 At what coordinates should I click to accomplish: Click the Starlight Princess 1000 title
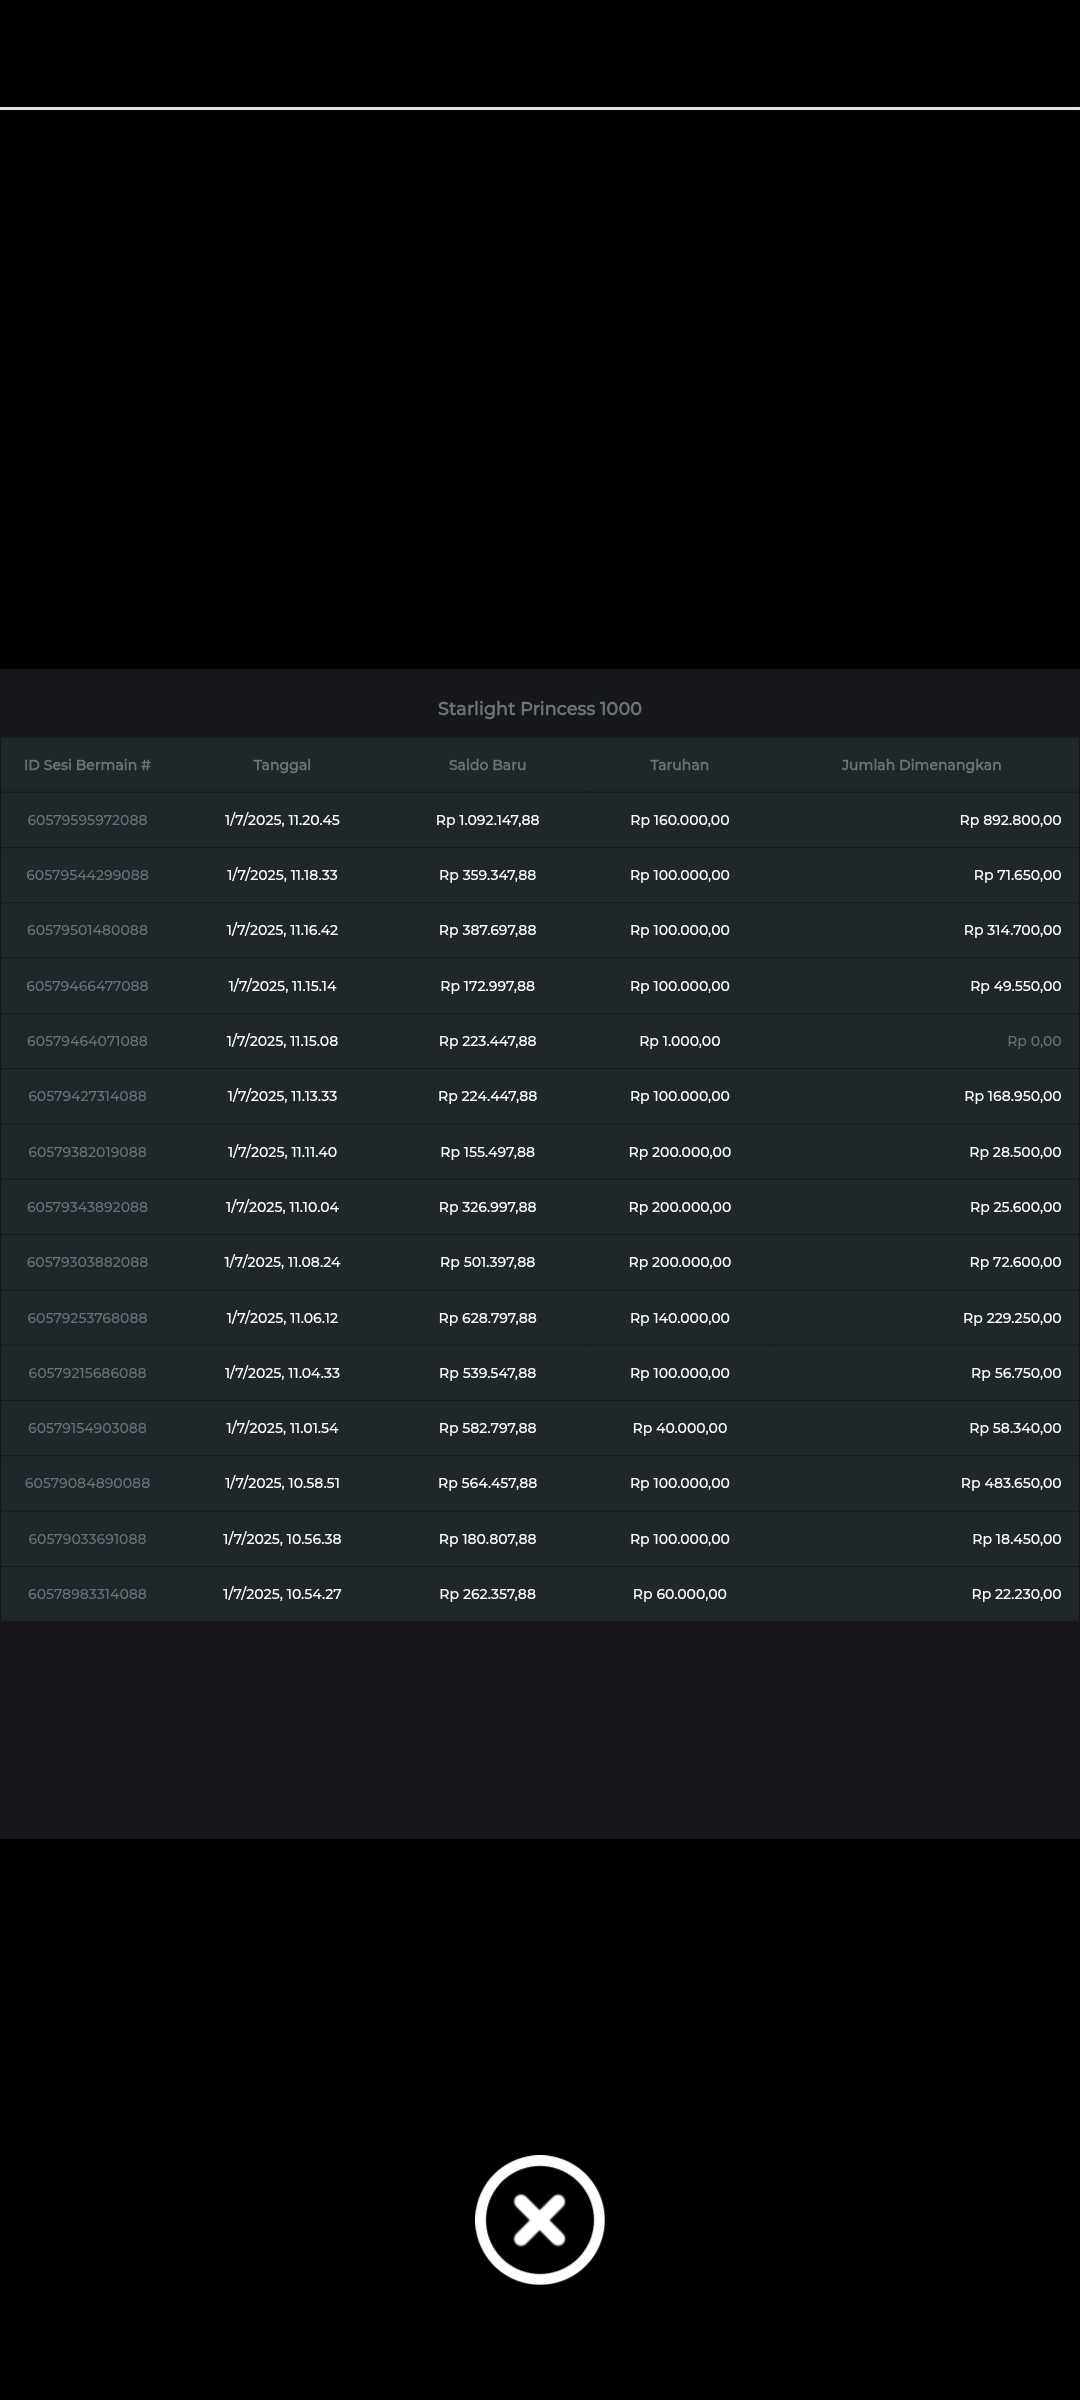pos(540,709)
